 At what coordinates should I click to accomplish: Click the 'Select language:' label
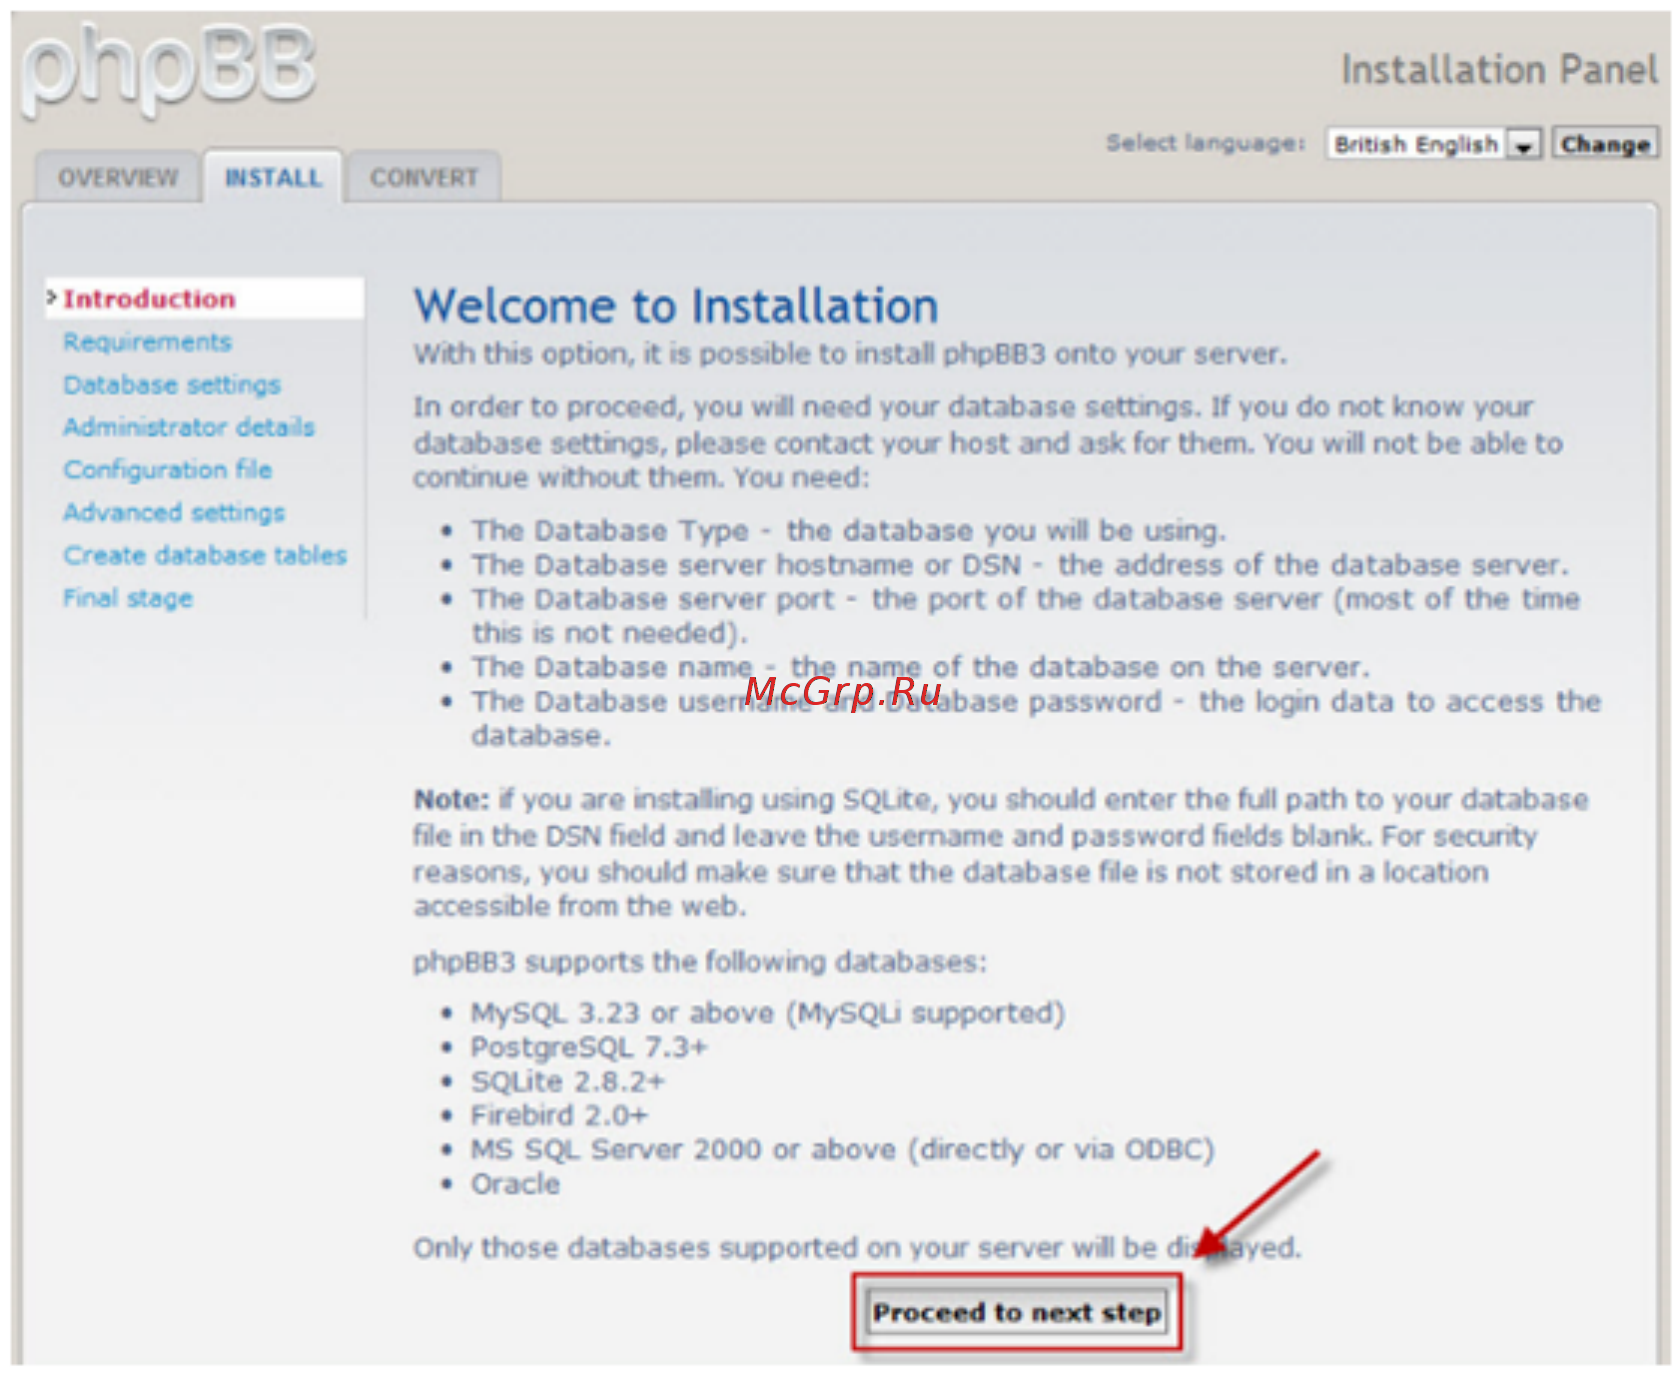(1205, 143)
